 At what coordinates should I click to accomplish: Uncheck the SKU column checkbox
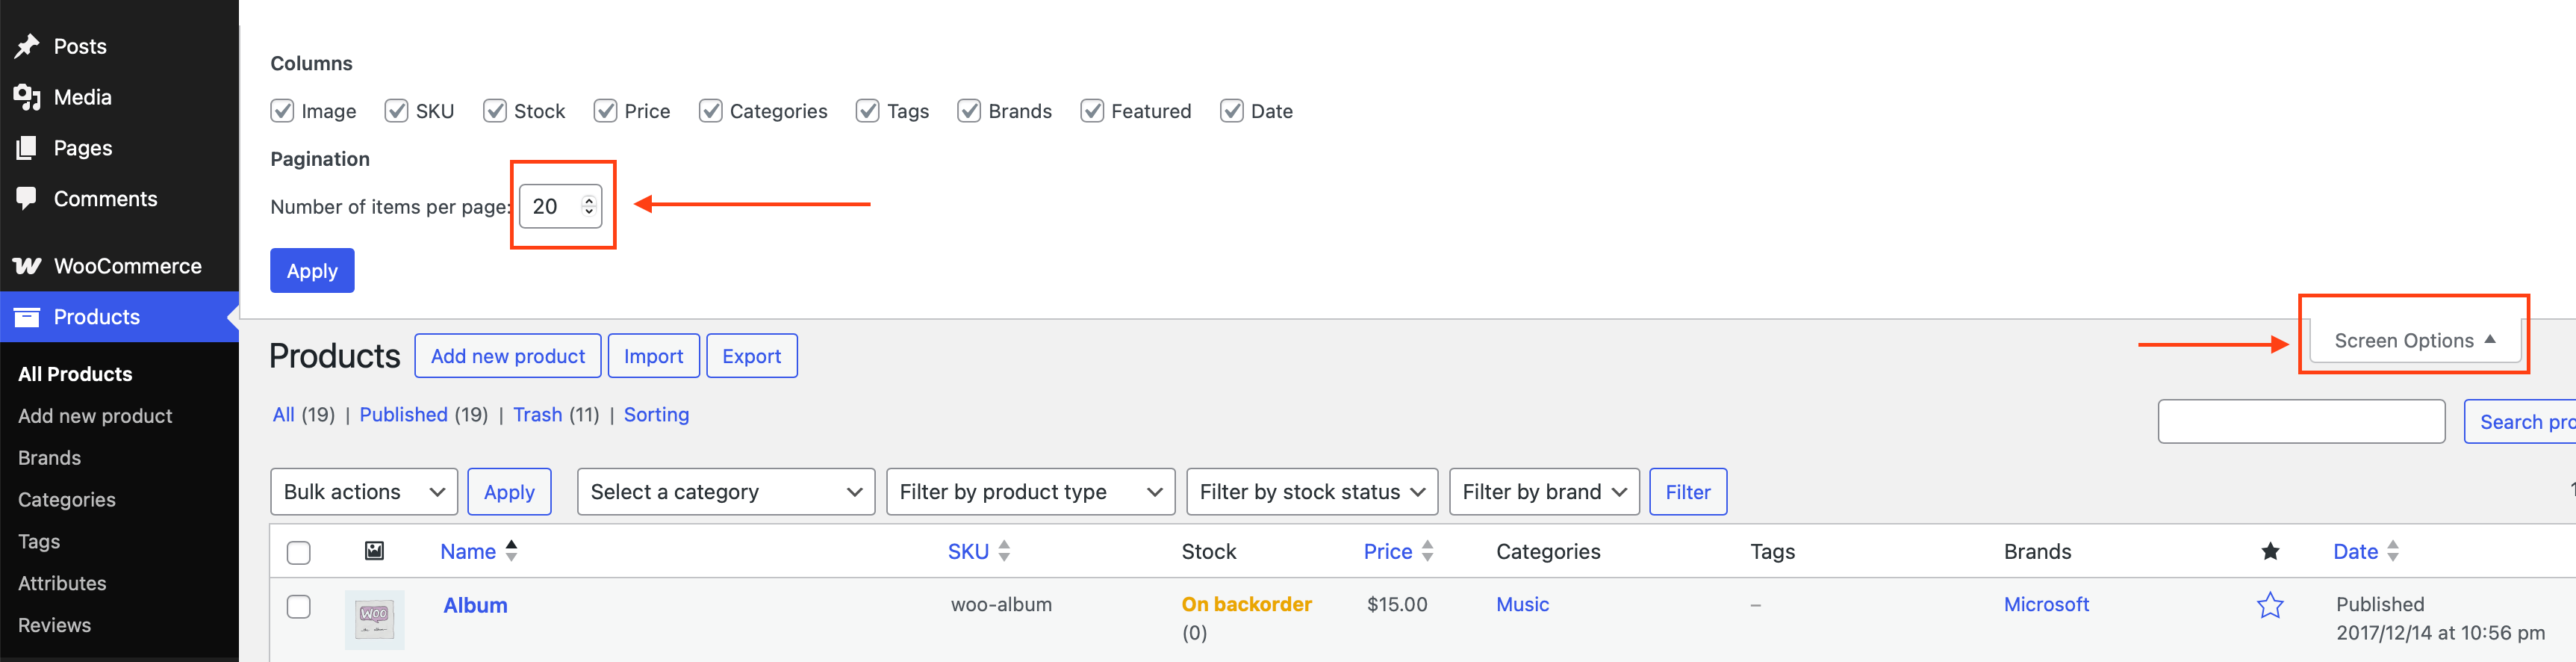[x=396, y=111]
